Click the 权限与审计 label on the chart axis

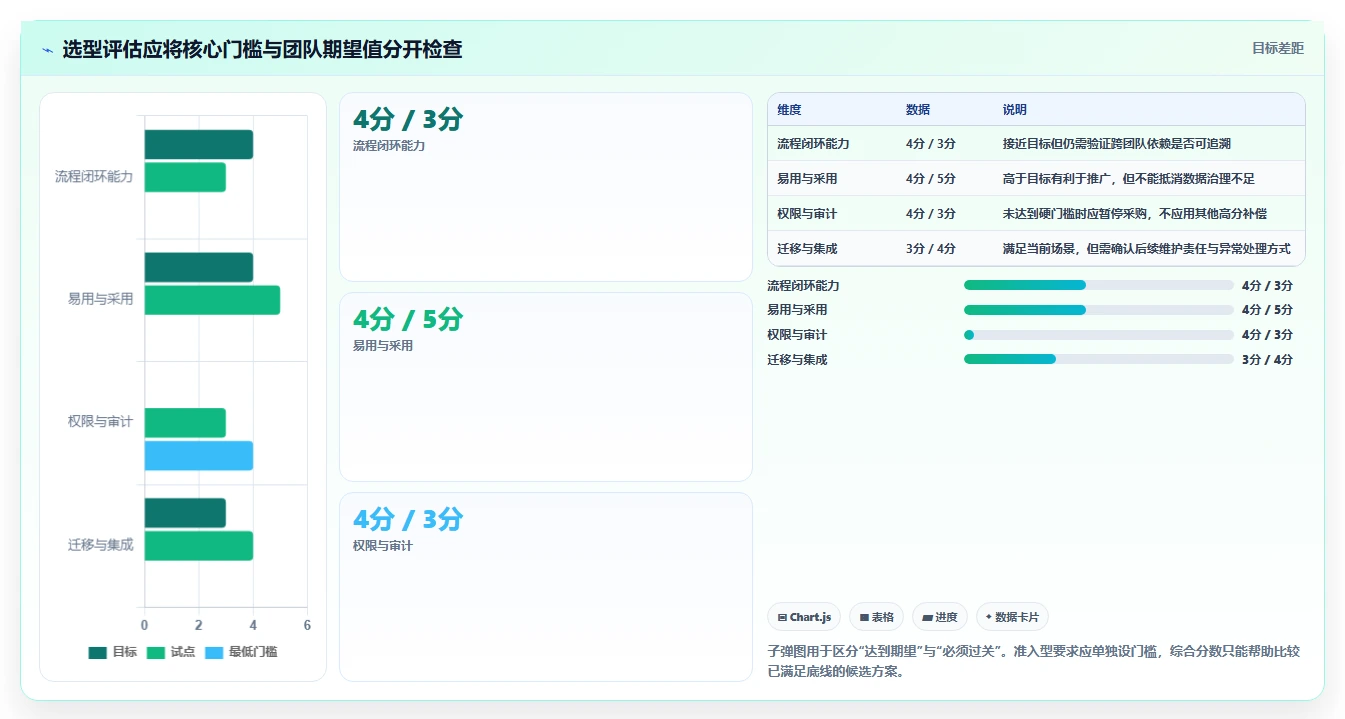tap(100, 422)
